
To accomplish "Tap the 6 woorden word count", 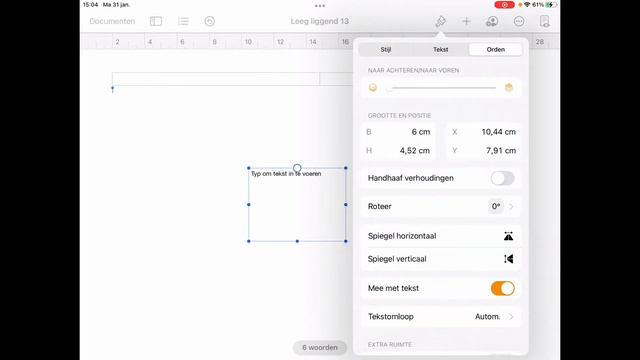I will pos(320,348).
